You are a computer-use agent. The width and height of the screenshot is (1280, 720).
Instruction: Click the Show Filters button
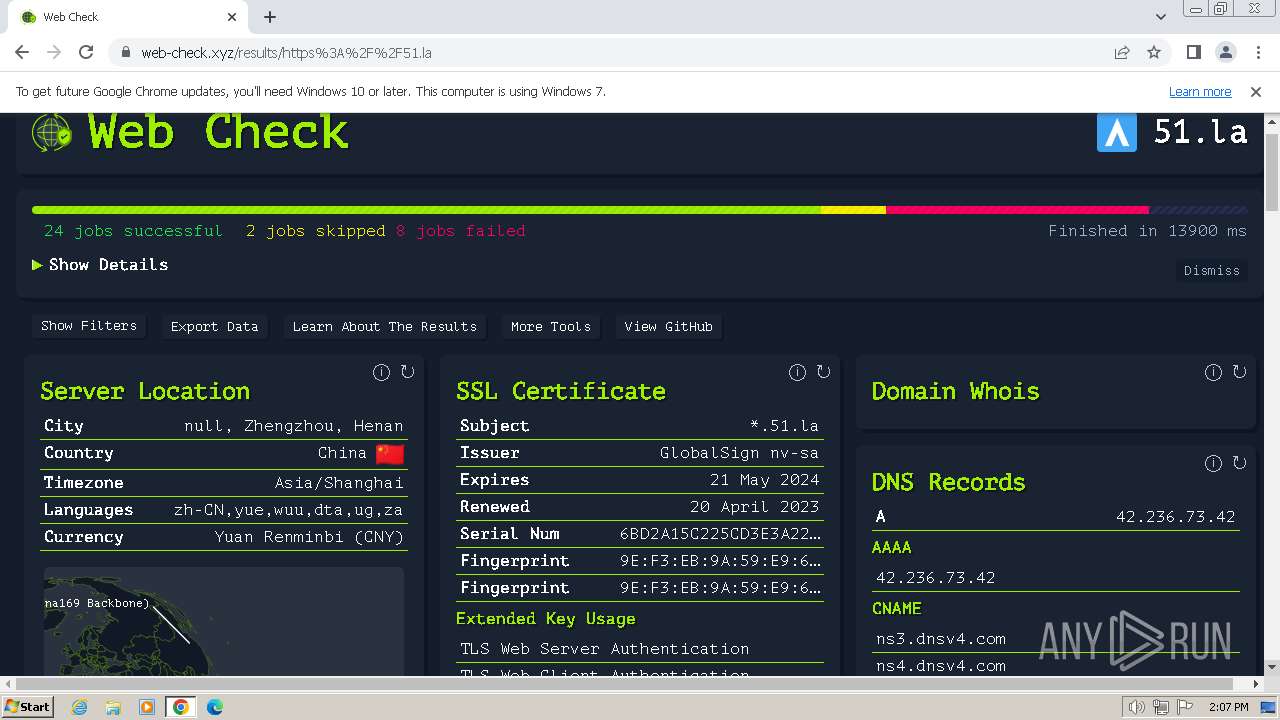coord(89,326)
